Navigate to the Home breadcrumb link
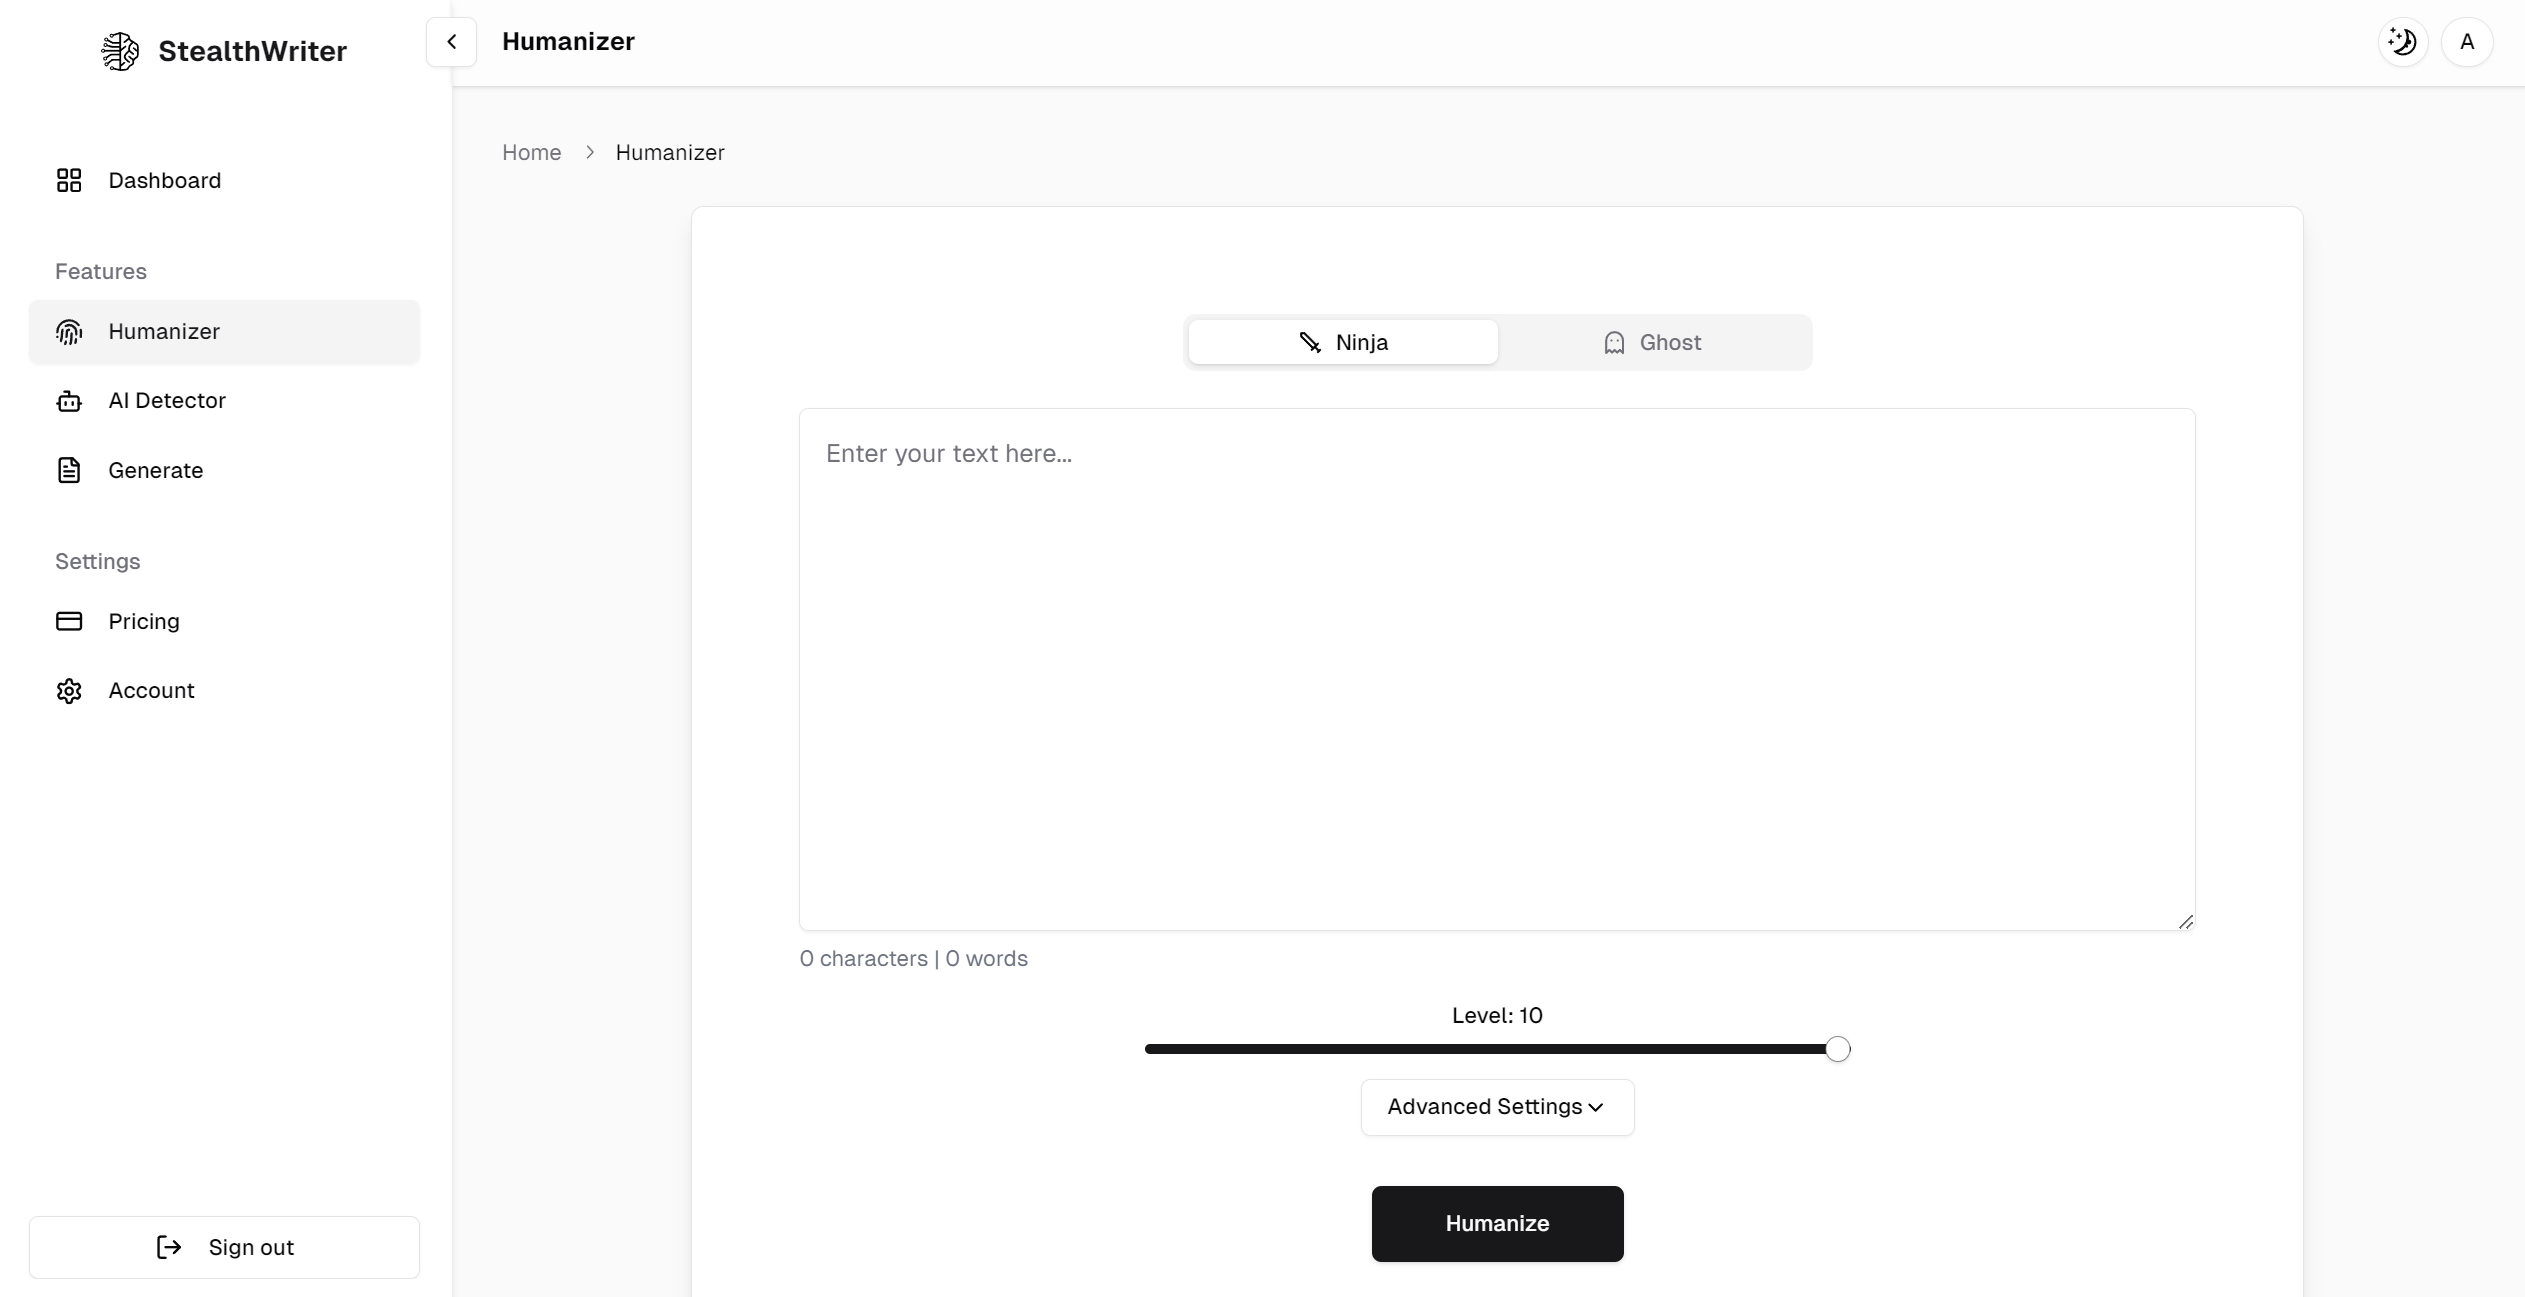 pyautogui.click(x=531, y=152)
